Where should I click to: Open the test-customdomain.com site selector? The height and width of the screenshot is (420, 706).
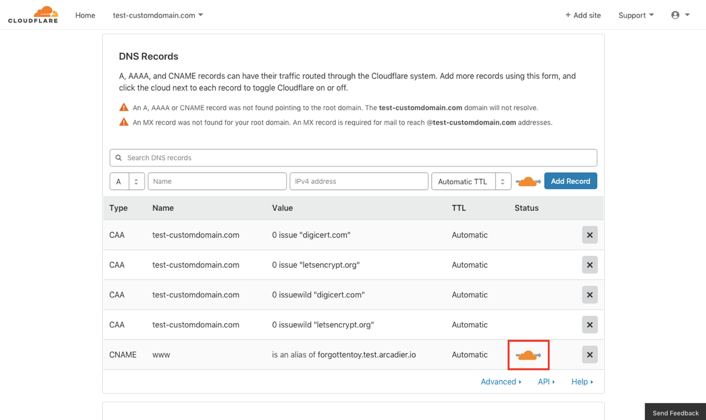coord(158,15)
